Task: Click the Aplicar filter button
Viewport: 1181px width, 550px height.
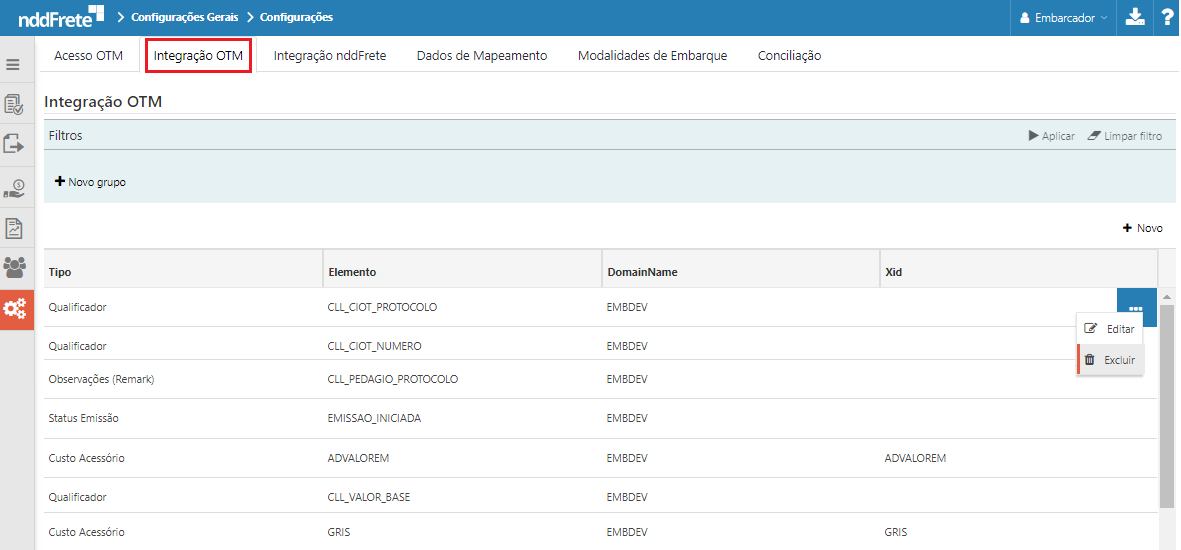Action: click(x=1051, y=136)
